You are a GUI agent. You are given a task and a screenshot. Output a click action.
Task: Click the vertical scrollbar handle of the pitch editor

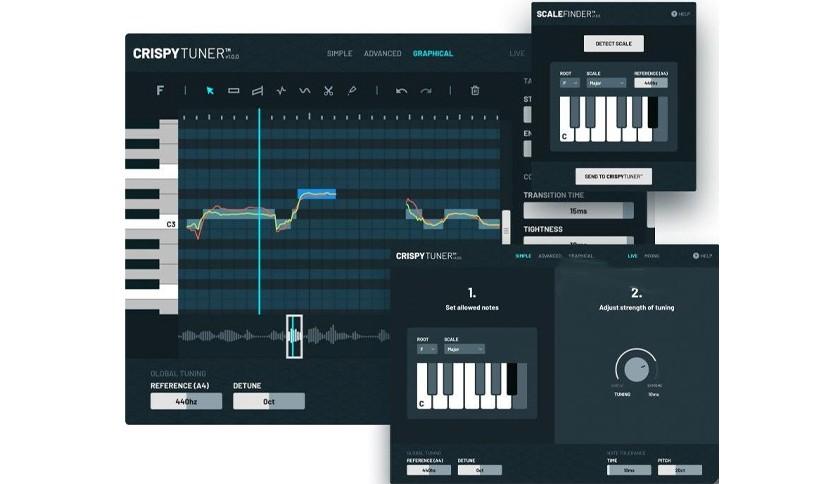pos(506,227)
